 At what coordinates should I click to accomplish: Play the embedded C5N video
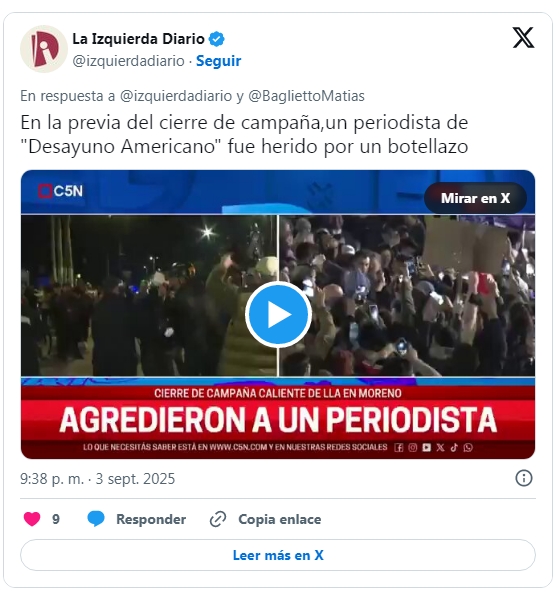pos(278,314)
